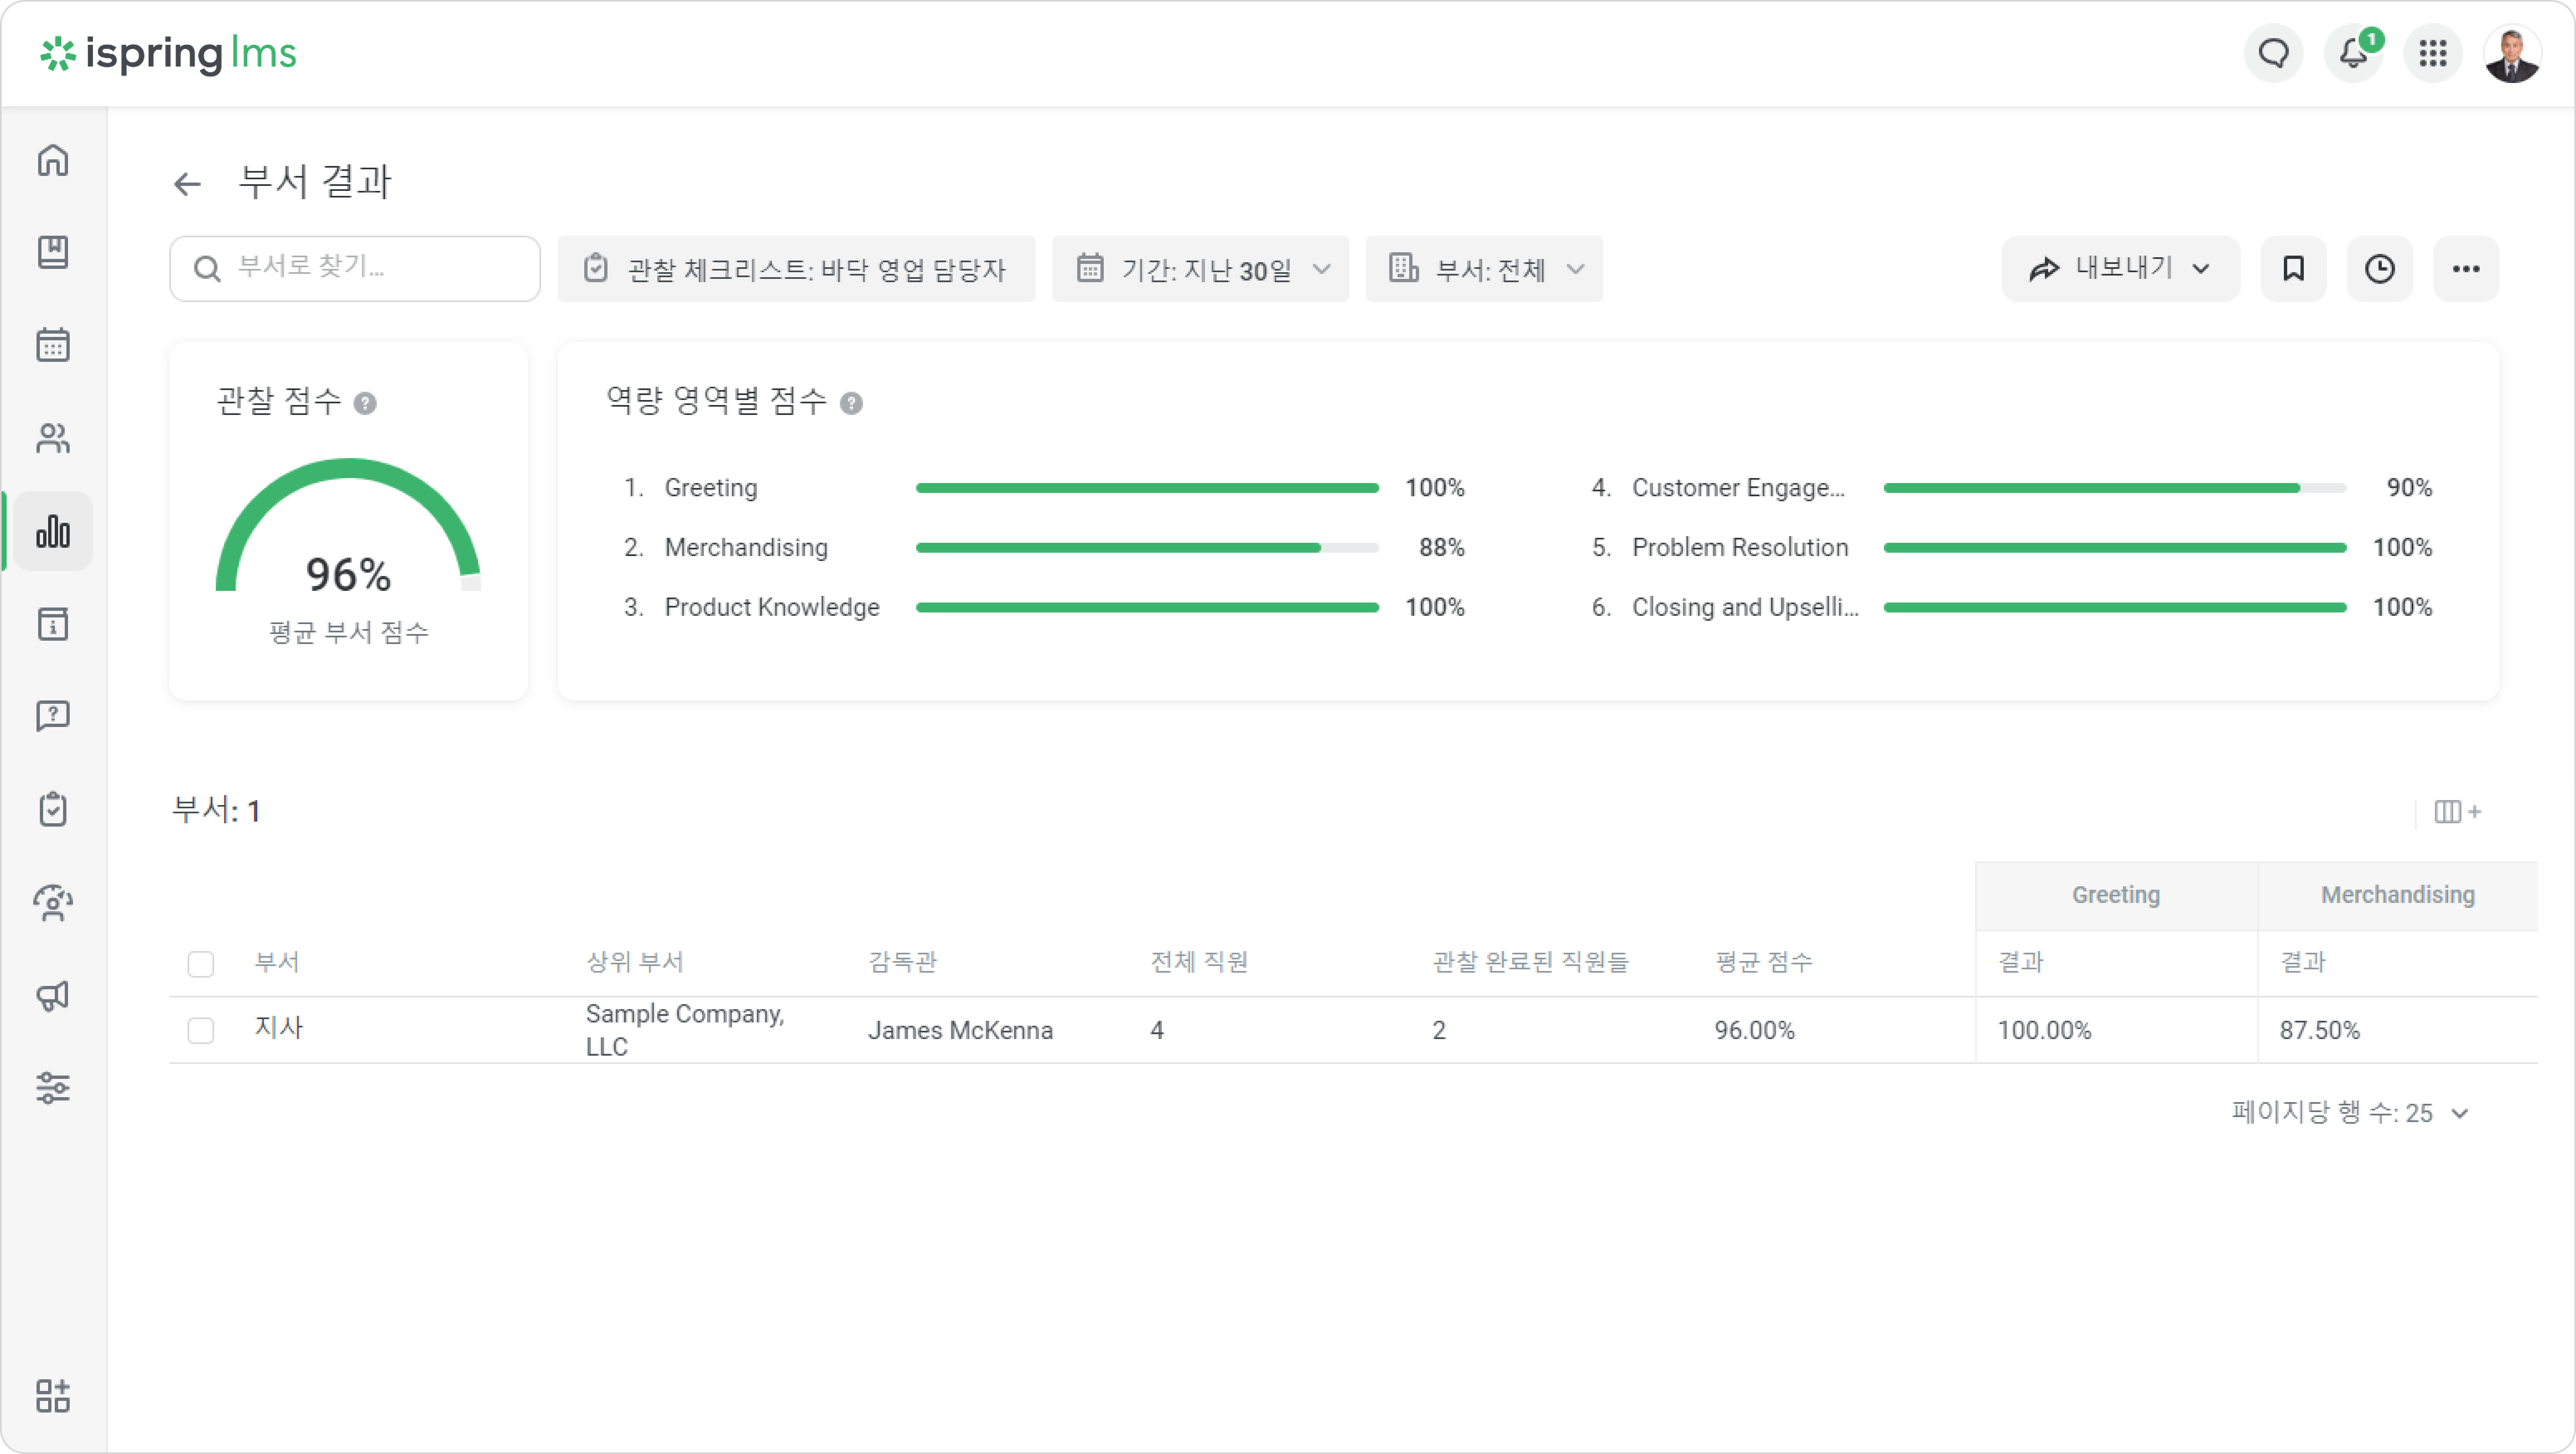
Task: Go back with the left arrow
Action: 187,184
